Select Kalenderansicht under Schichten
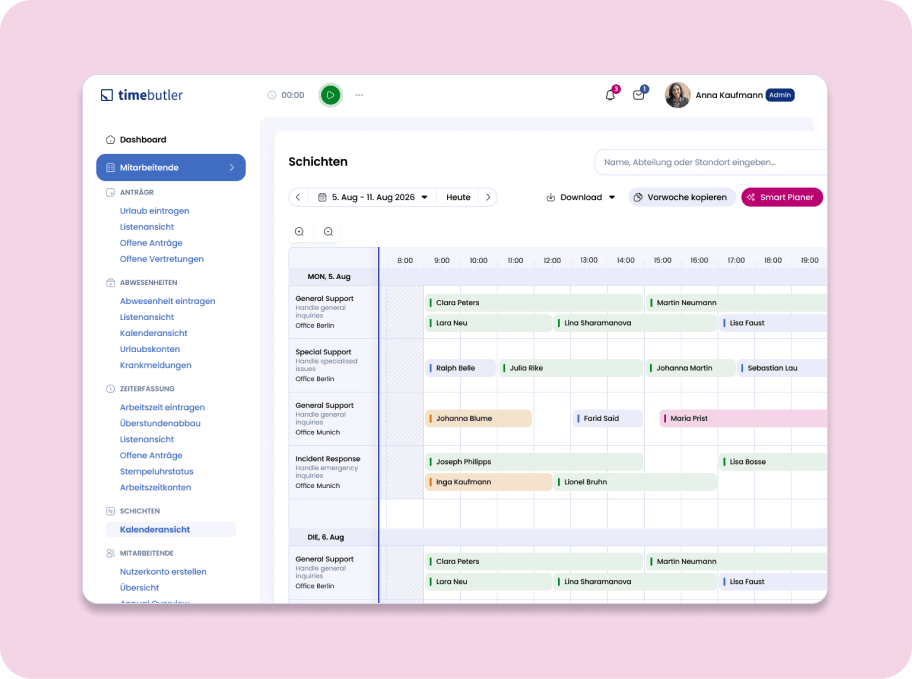This screenshot has width=912, height=679. click(155, 529)
